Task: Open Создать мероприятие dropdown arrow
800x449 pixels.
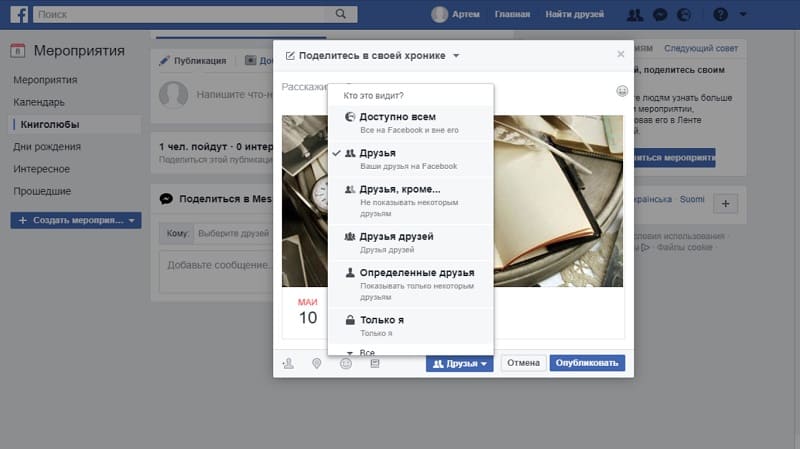Action: (x=132, y=220)
